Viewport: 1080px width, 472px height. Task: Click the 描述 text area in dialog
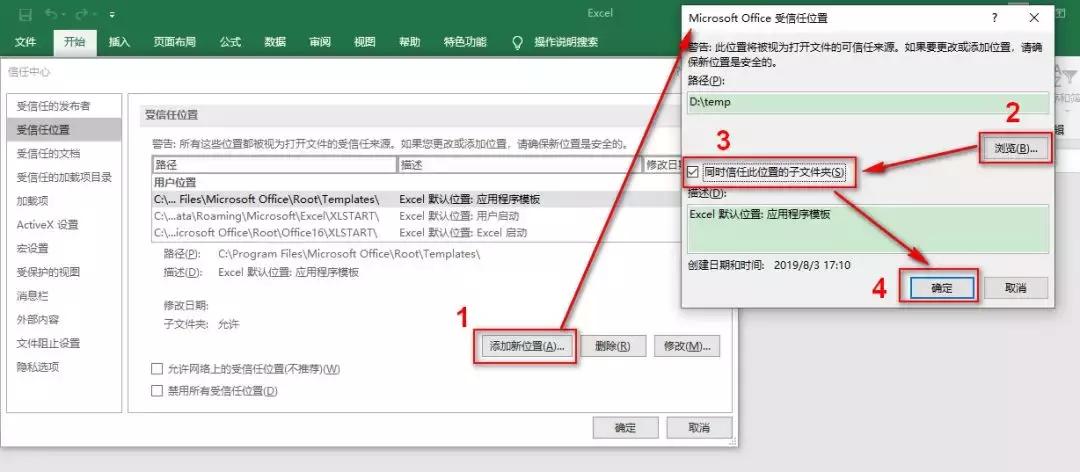click(x=868, y=229)
